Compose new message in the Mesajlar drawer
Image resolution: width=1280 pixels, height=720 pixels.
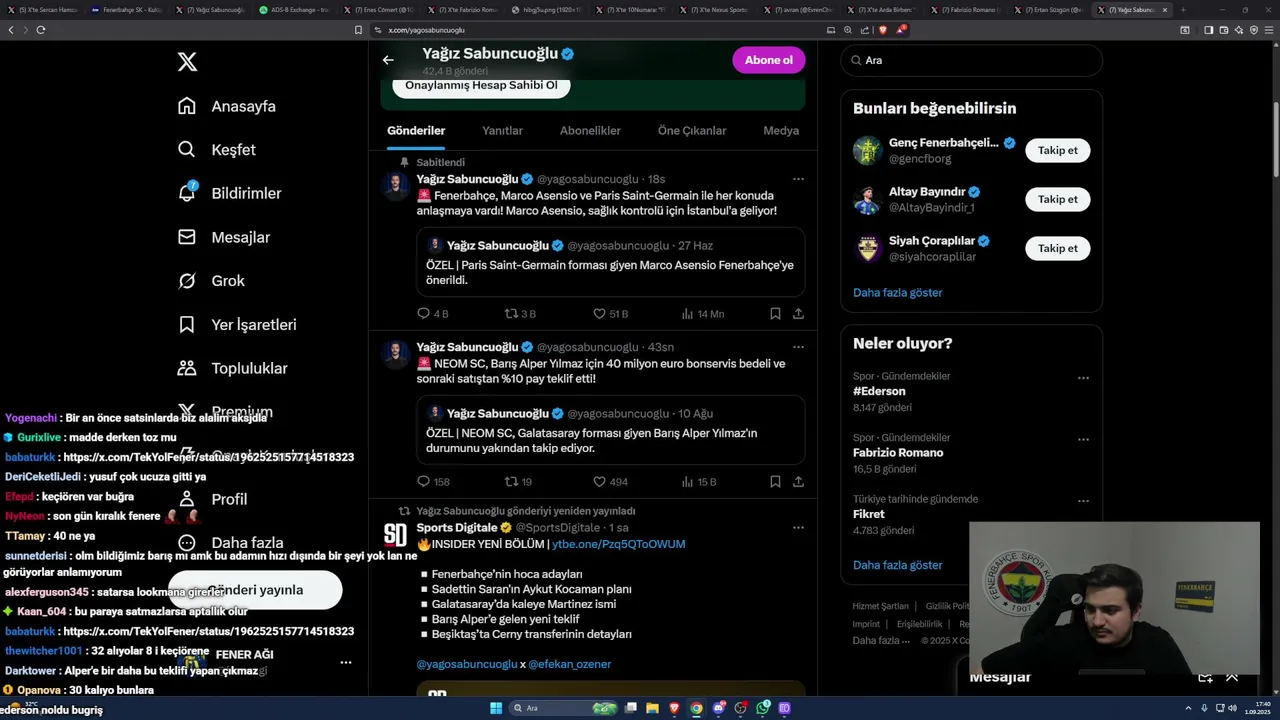[1205, 677]
